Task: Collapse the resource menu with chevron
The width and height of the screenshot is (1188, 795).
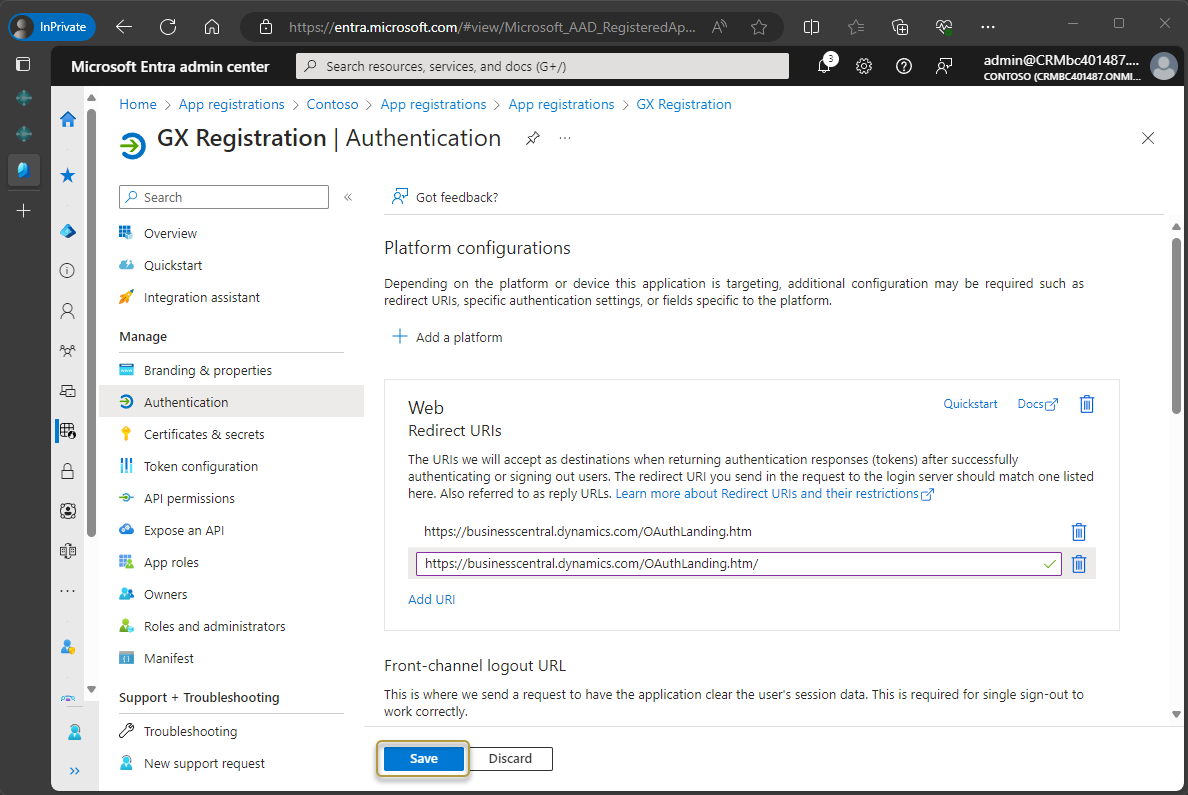Action: pyautogui.click(x=348, y=197)
